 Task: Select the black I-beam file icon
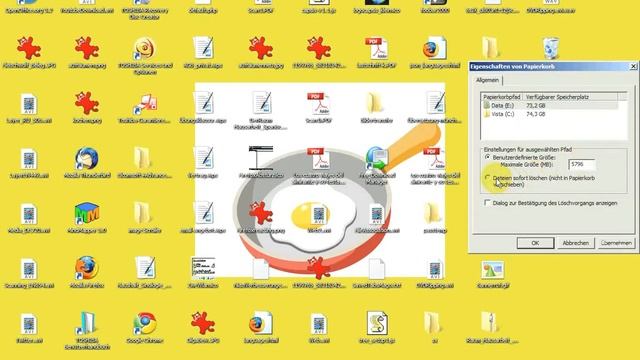(260, 158)
